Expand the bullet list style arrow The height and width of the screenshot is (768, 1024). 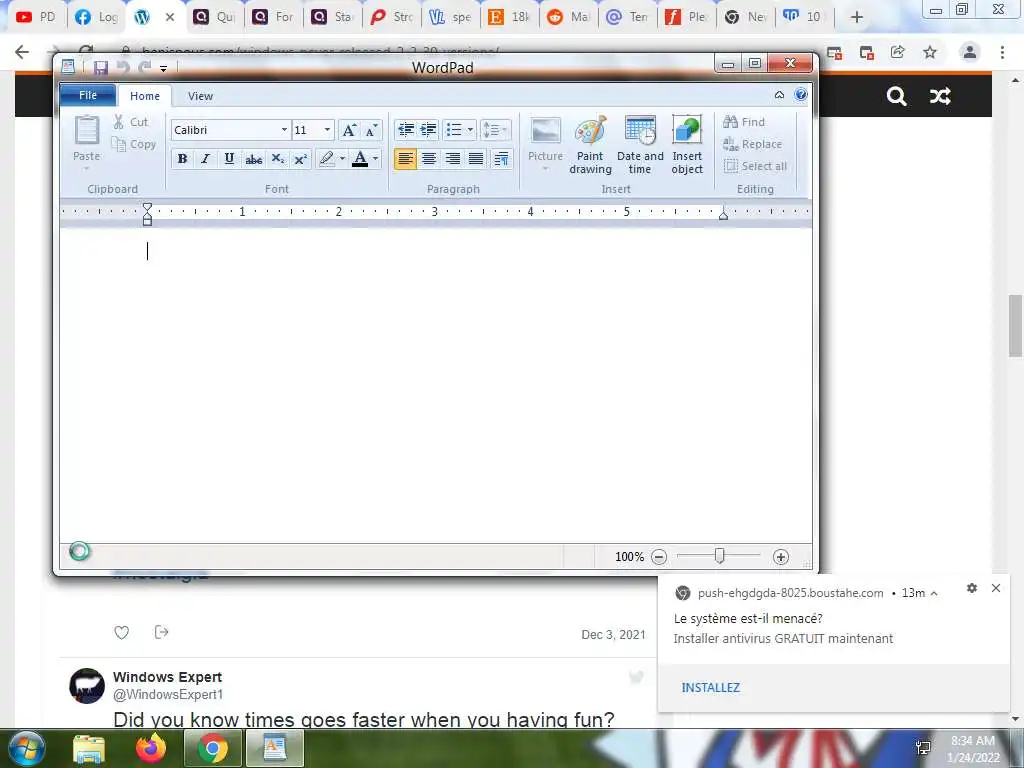click(470, 130)
